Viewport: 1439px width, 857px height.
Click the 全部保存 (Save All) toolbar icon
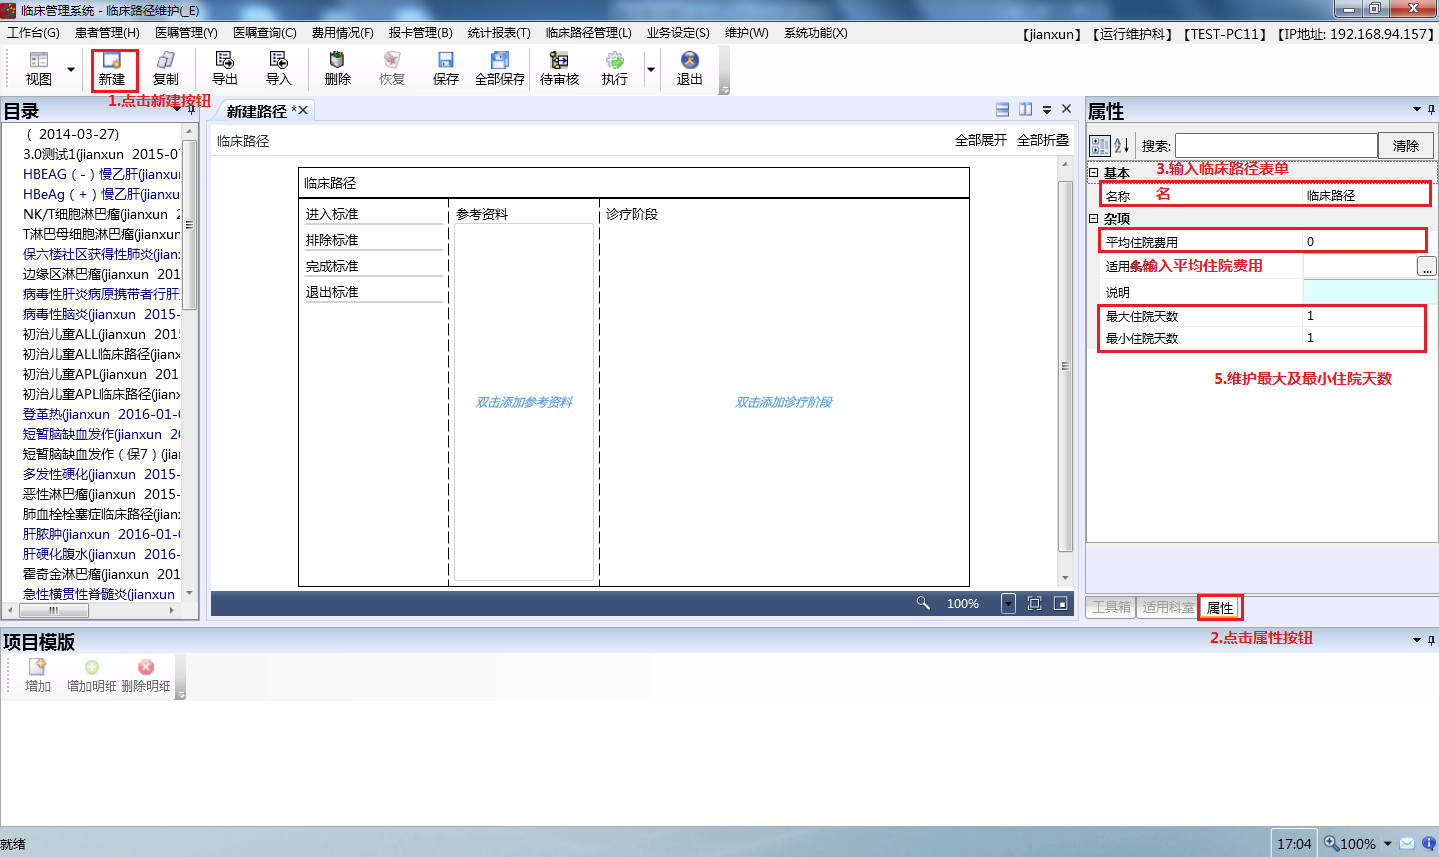coord(500,61)
